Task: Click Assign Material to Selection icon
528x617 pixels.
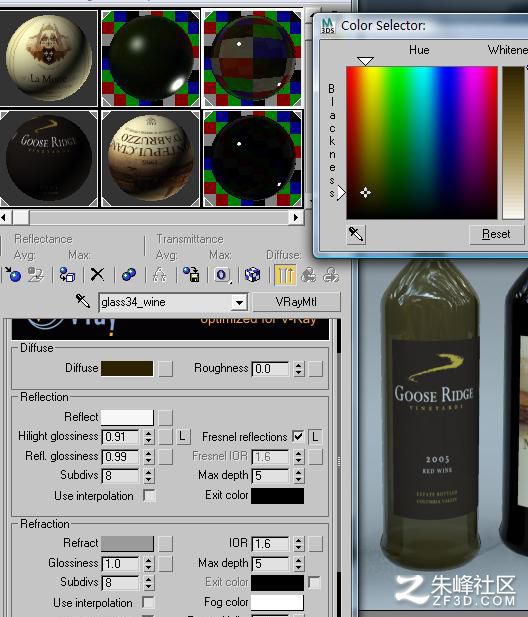Action: (67, 275)
